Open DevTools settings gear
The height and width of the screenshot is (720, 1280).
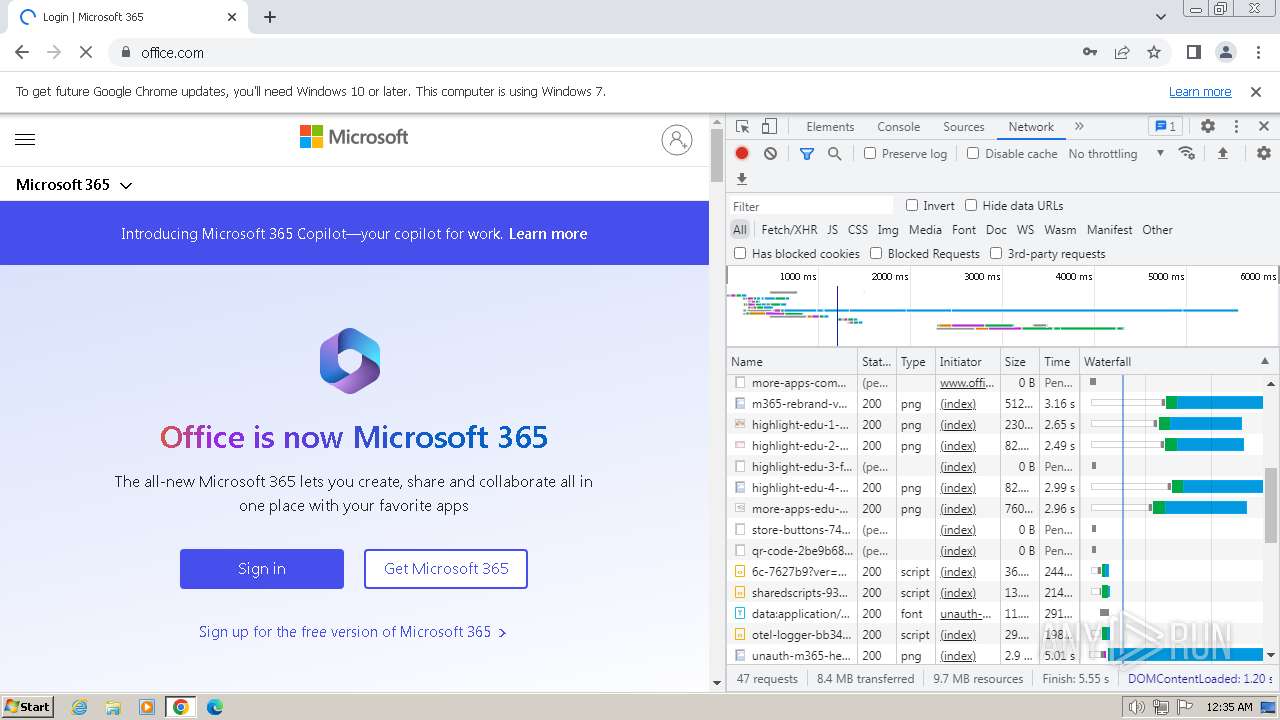point(1208,127)
